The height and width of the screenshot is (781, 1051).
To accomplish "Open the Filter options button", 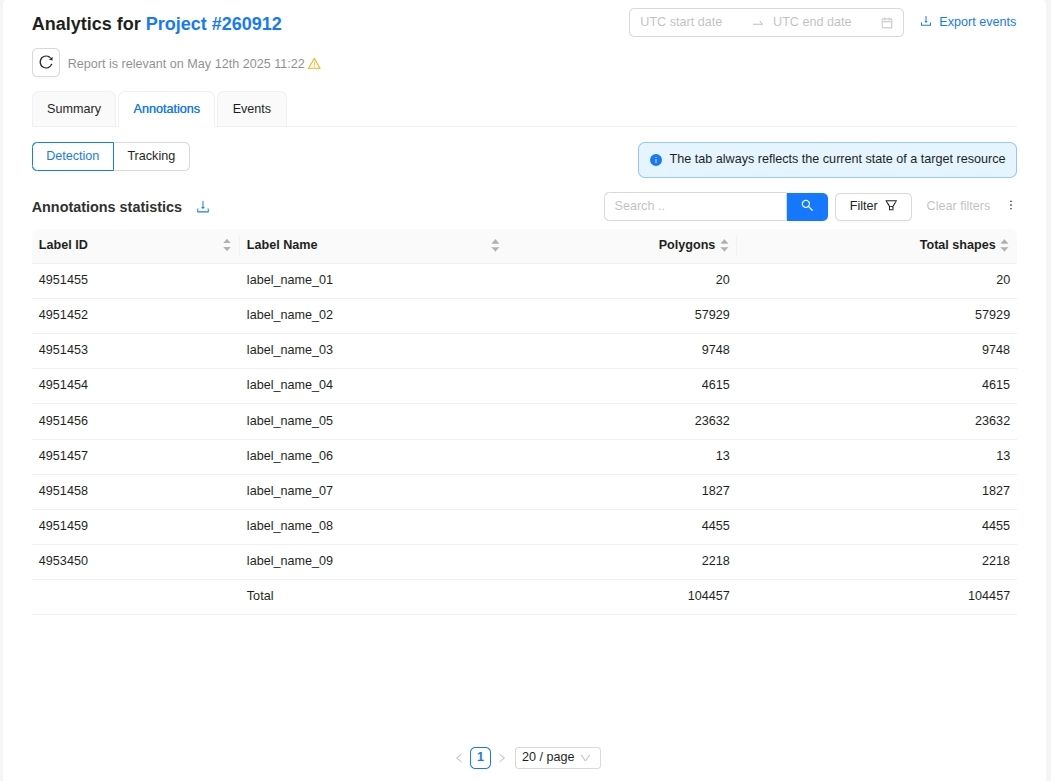I will pos(873,206).
